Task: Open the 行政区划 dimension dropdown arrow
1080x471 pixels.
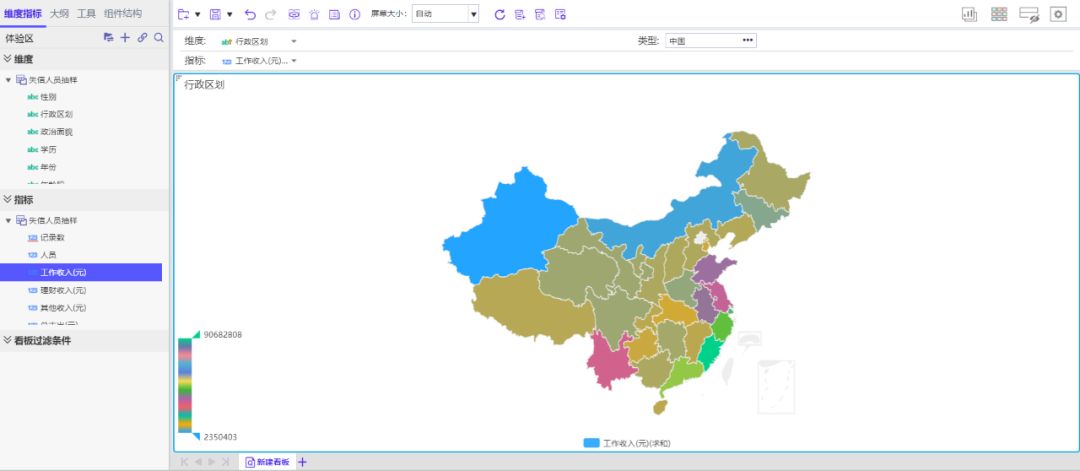Action: pos(294,41)
